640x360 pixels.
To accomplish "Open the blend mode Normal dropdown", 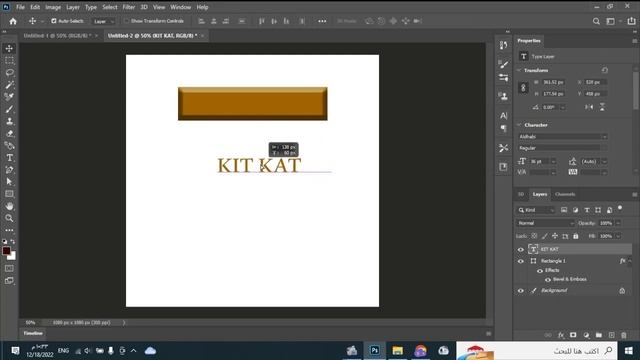I will tap(545, 223).
